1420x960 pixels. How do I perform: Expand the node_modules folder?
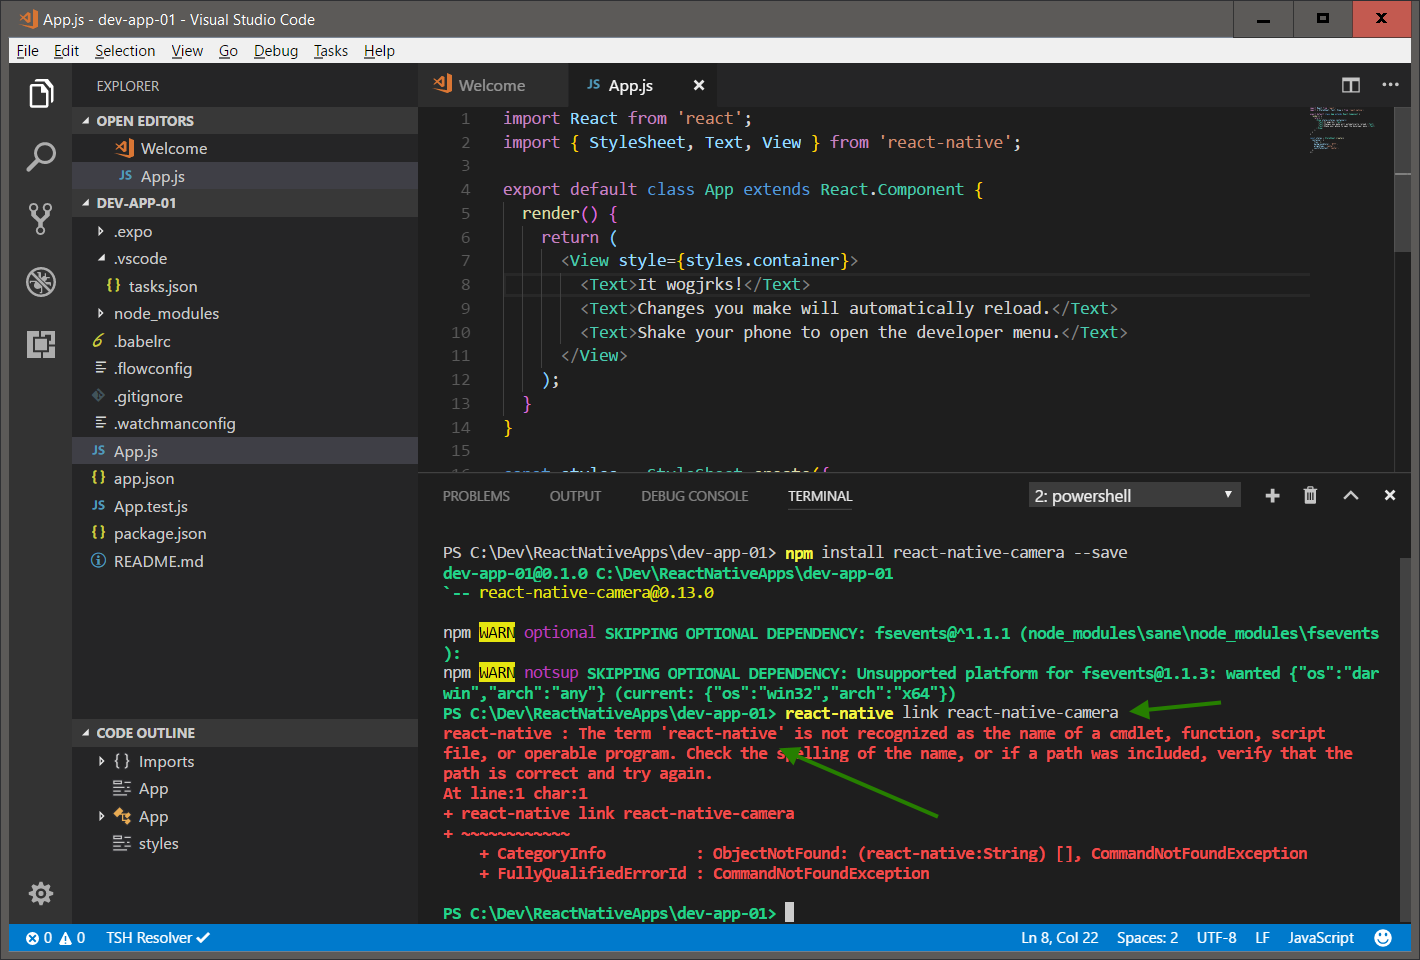(x=101, y=313)
